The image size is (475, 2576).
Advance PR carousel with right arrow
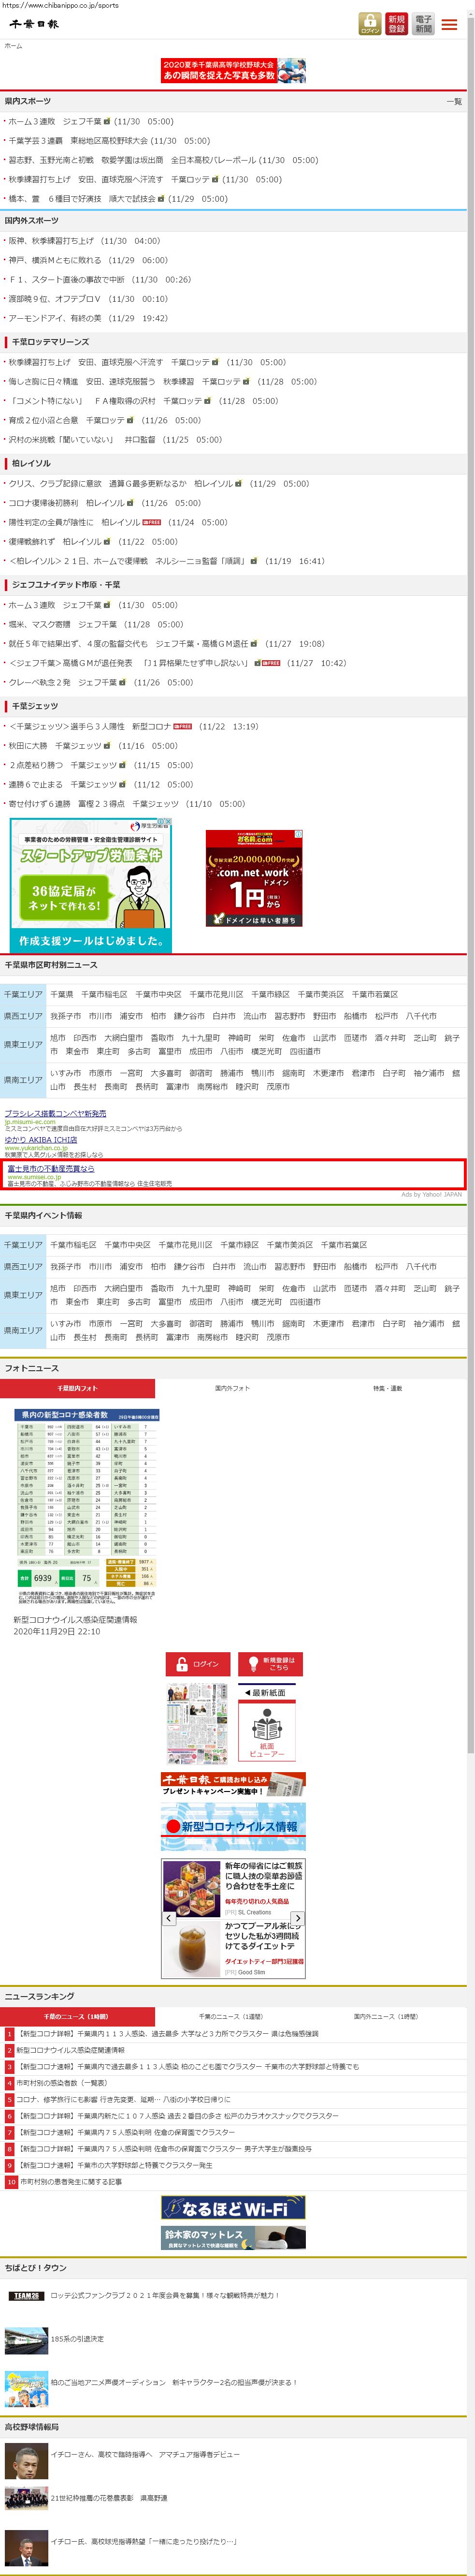coord(297,1918)
